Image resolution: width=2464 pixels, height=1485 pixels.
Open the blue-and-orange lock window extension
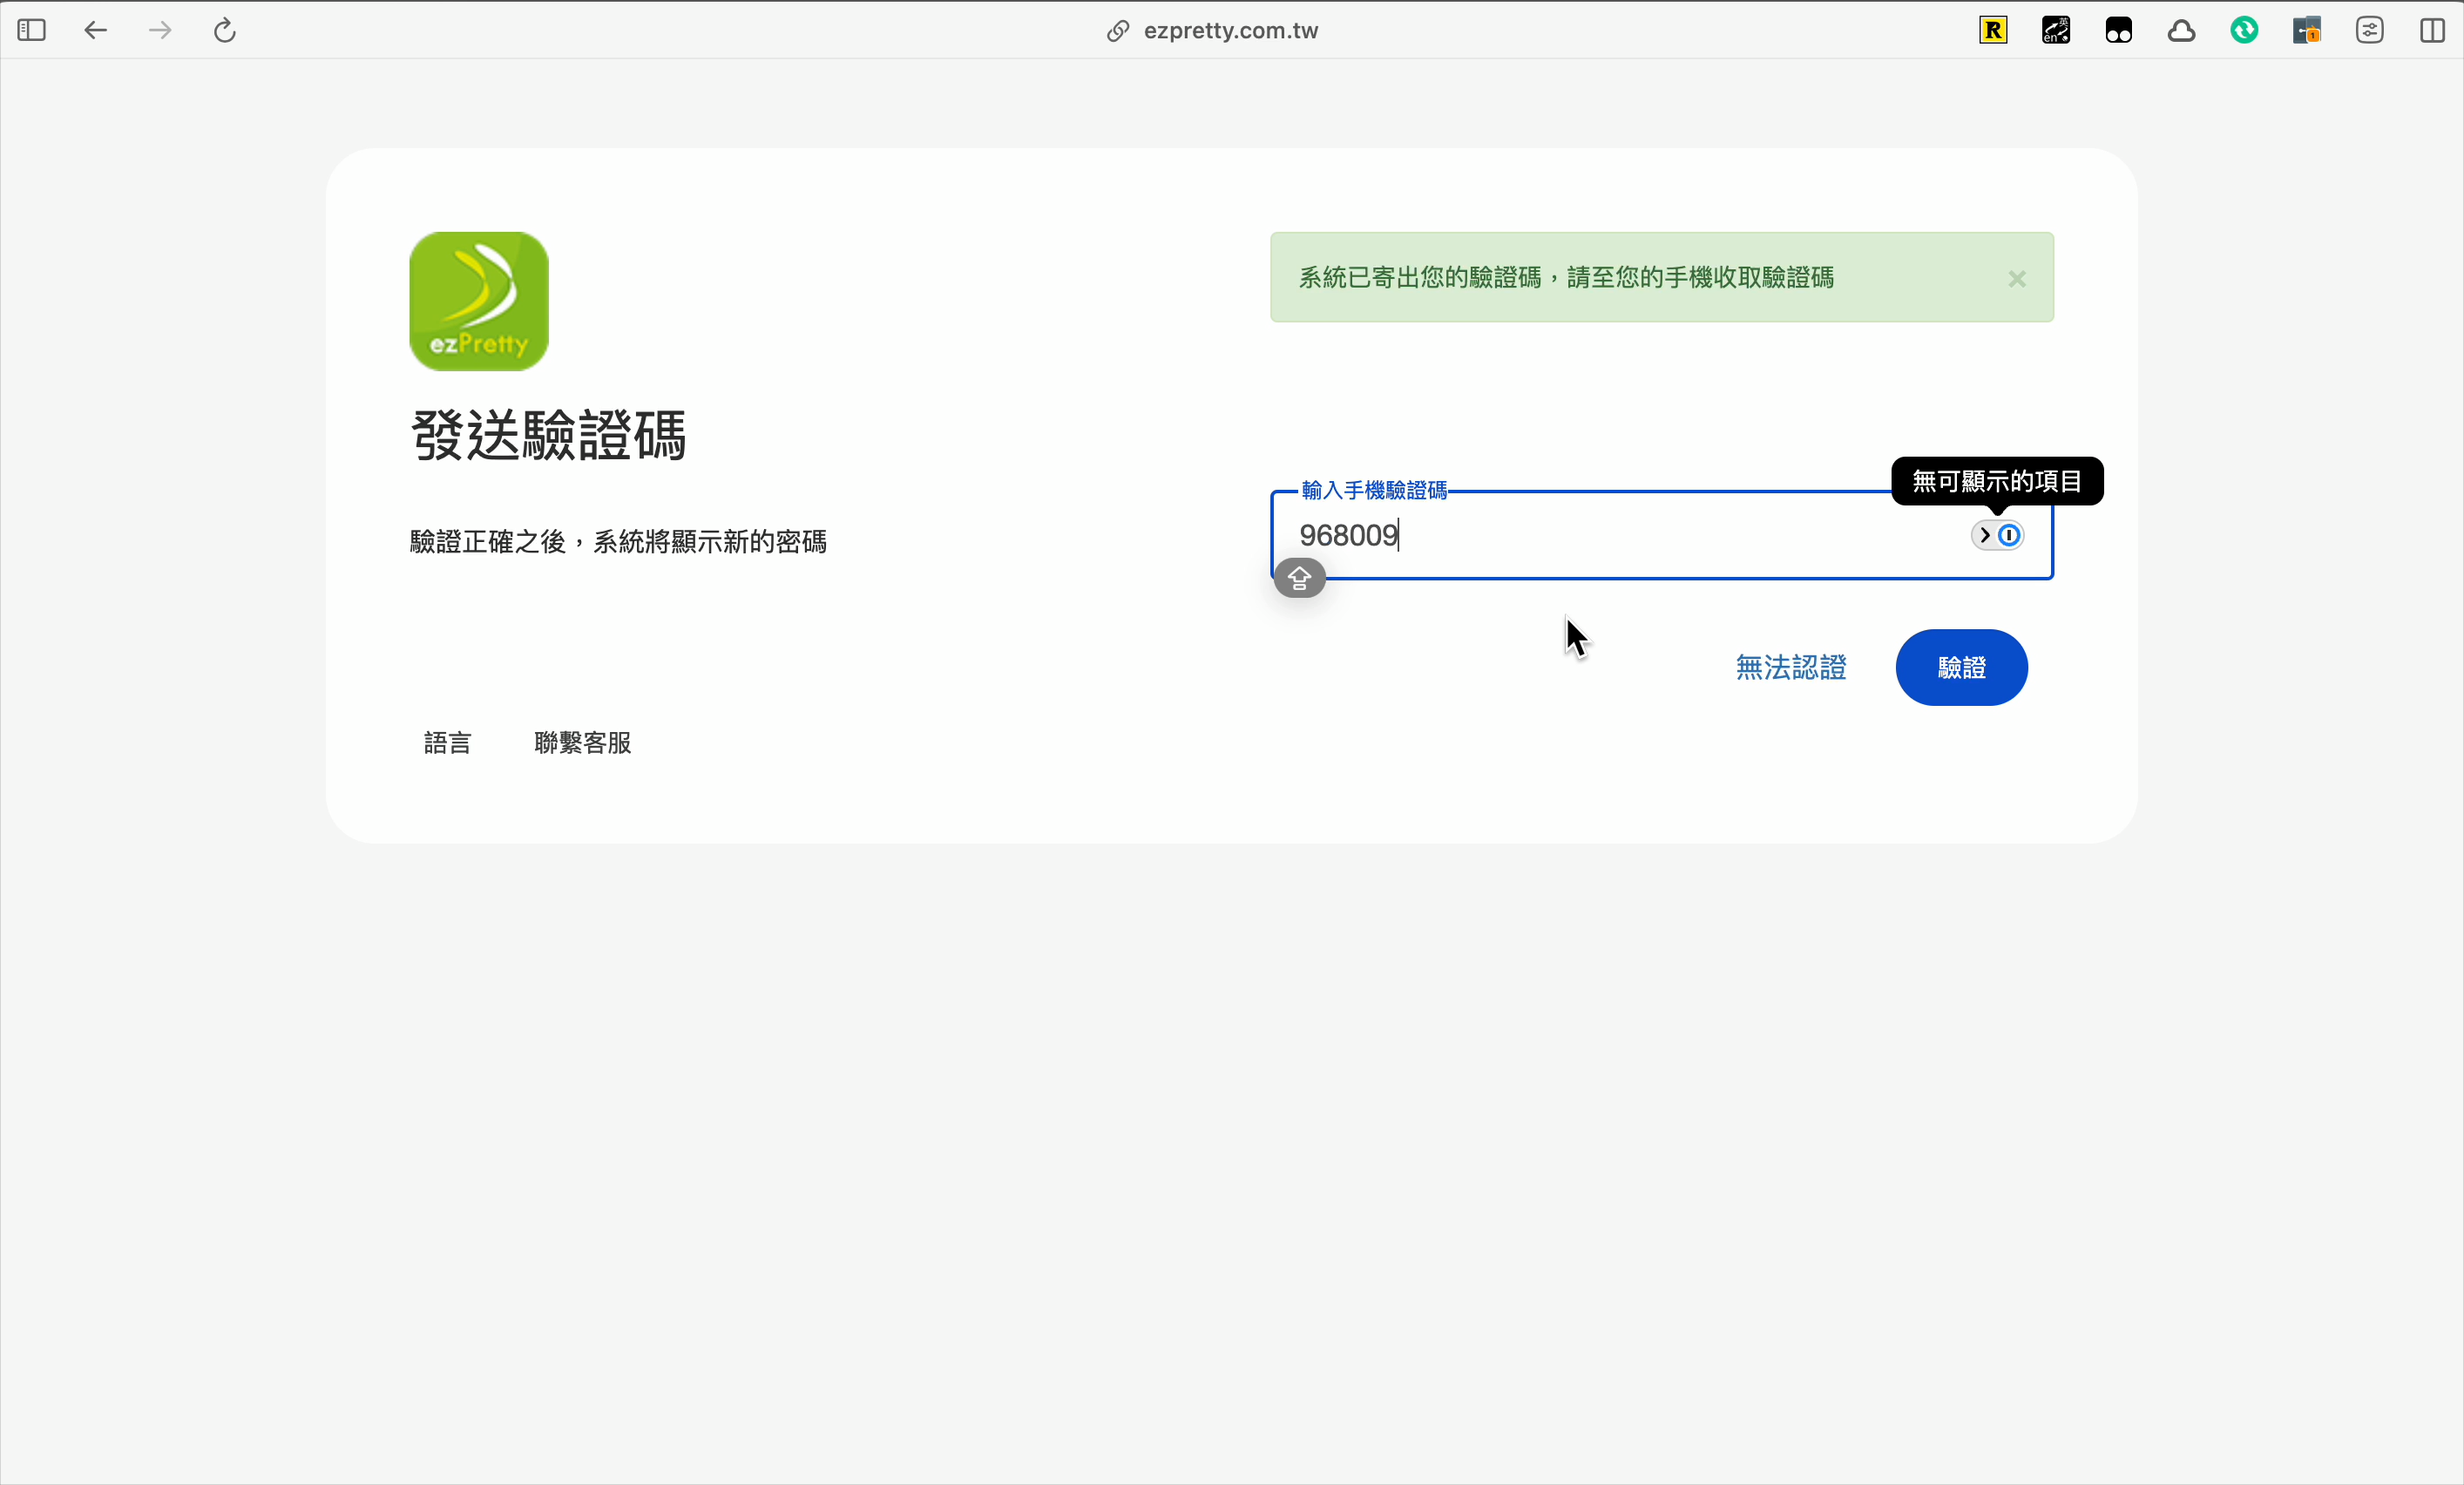(x=2307, y=30)
